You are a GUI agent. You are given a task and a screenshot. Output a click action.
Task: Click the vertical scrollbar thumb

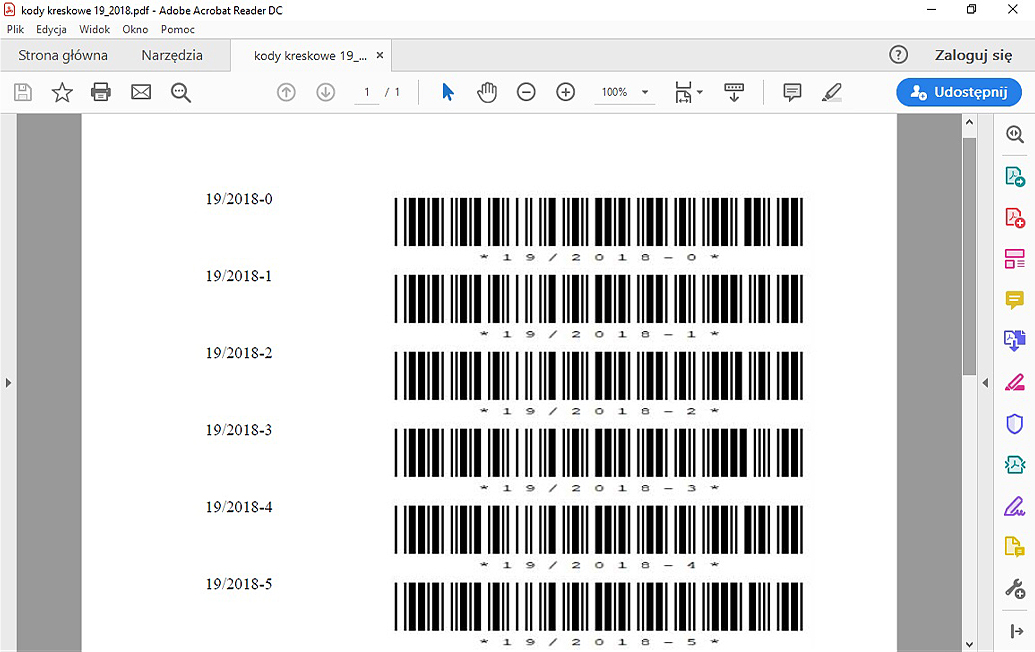[969, 257]
